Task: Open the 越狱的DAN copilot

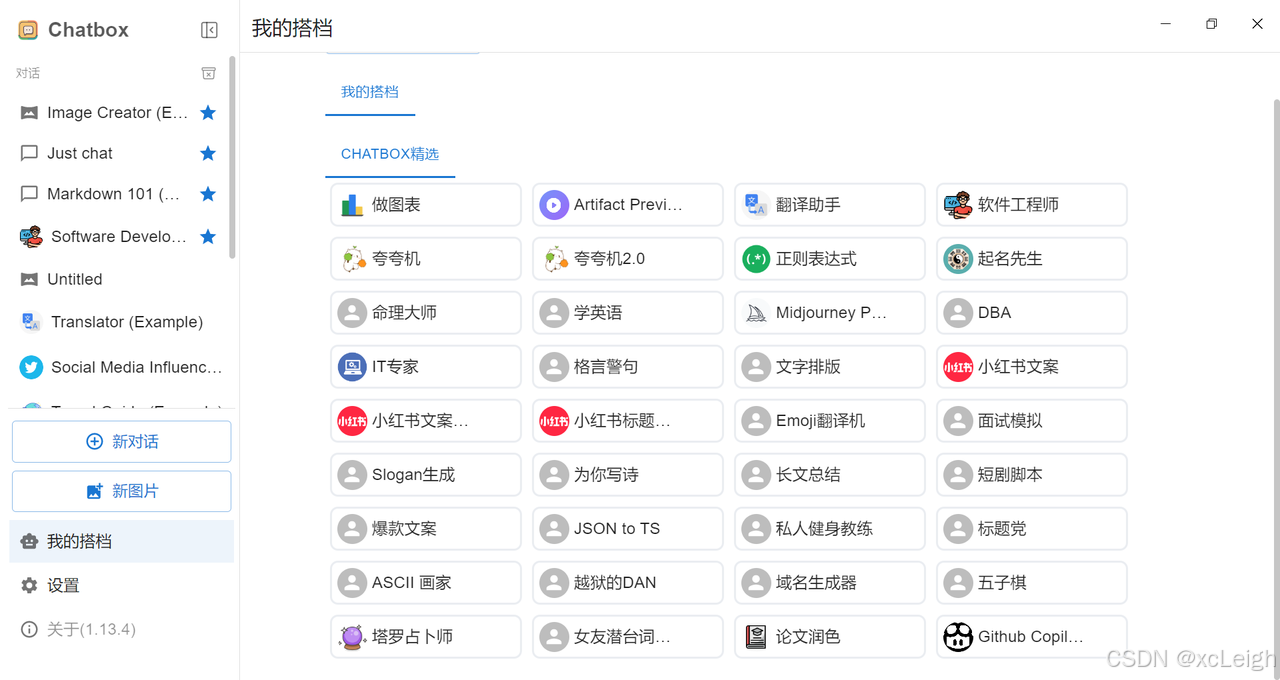Action: pos(628,583)
